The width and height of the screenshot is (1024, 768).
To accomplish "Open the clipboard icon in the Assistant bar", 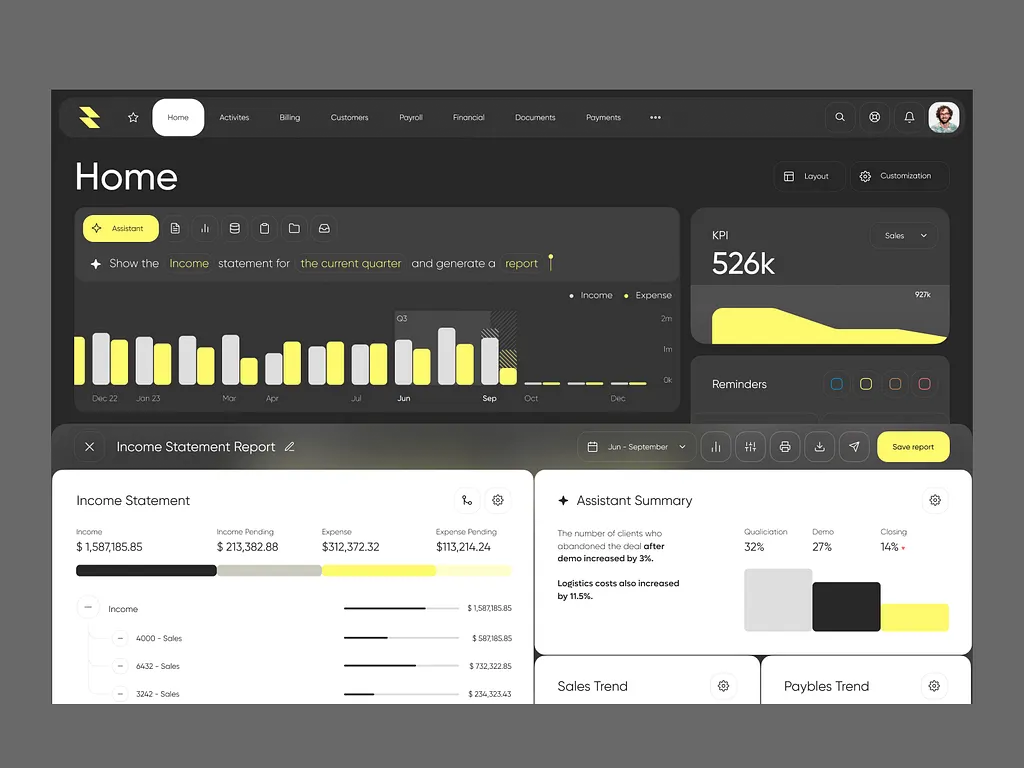I will tap(265, 228).
